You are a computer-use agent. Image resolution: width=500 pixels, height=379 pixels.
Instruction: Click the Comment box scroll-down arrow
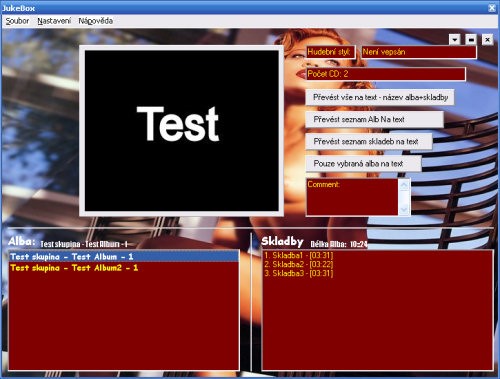(x=404, y=209)
